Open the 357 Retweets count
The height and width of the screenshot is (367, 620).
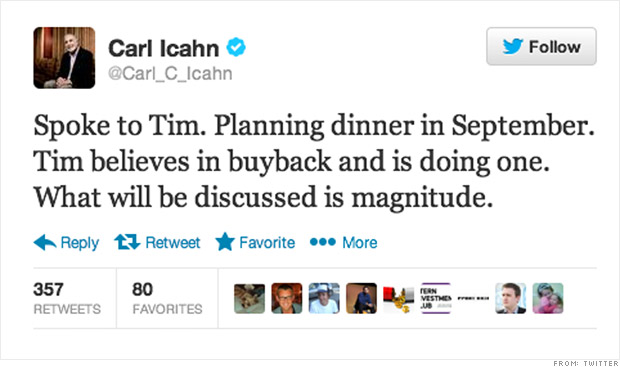point(67,298)
